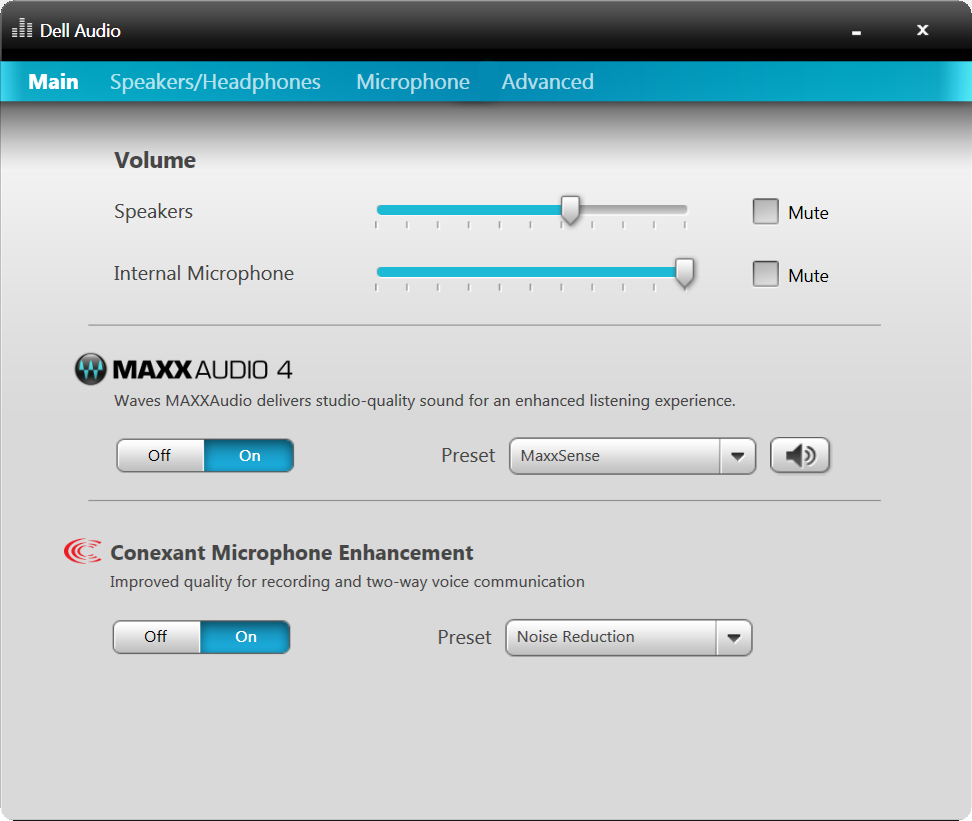Viewport: 972px width, 821px height.
Task: Click the MAXXAUDIO 4 logo text
Action: click(x=202, y=370)
